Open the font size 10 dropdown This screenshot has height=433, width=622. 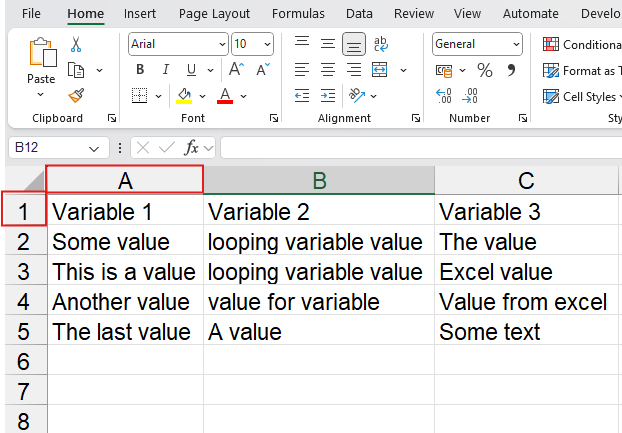(x=267, y=44)
